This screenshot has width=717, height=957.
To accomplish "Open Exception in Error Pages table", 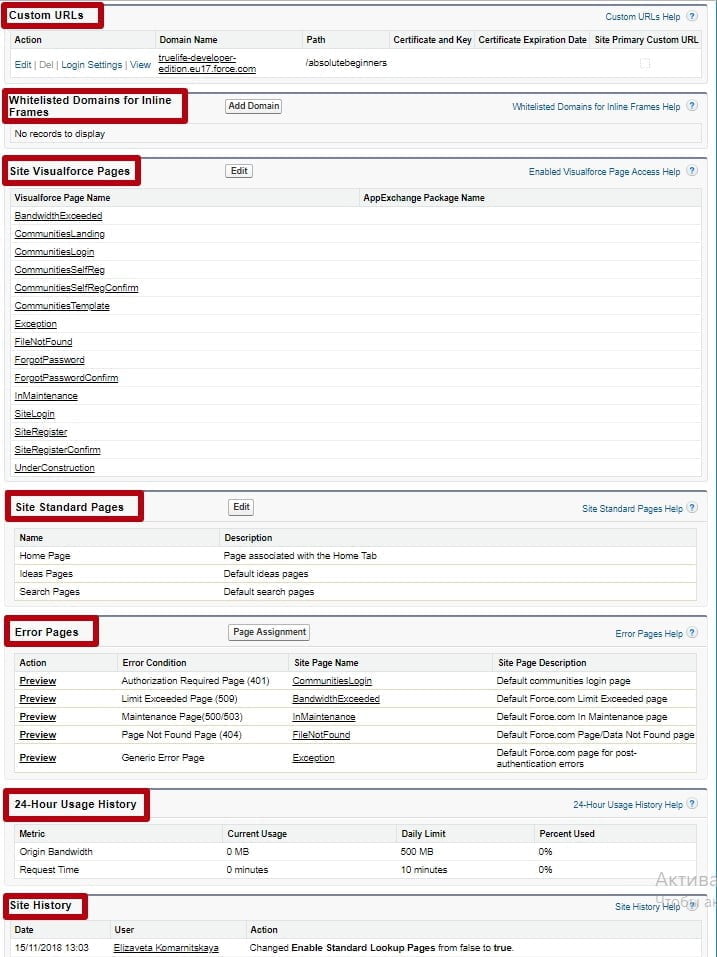I will (x=314, y=758).
